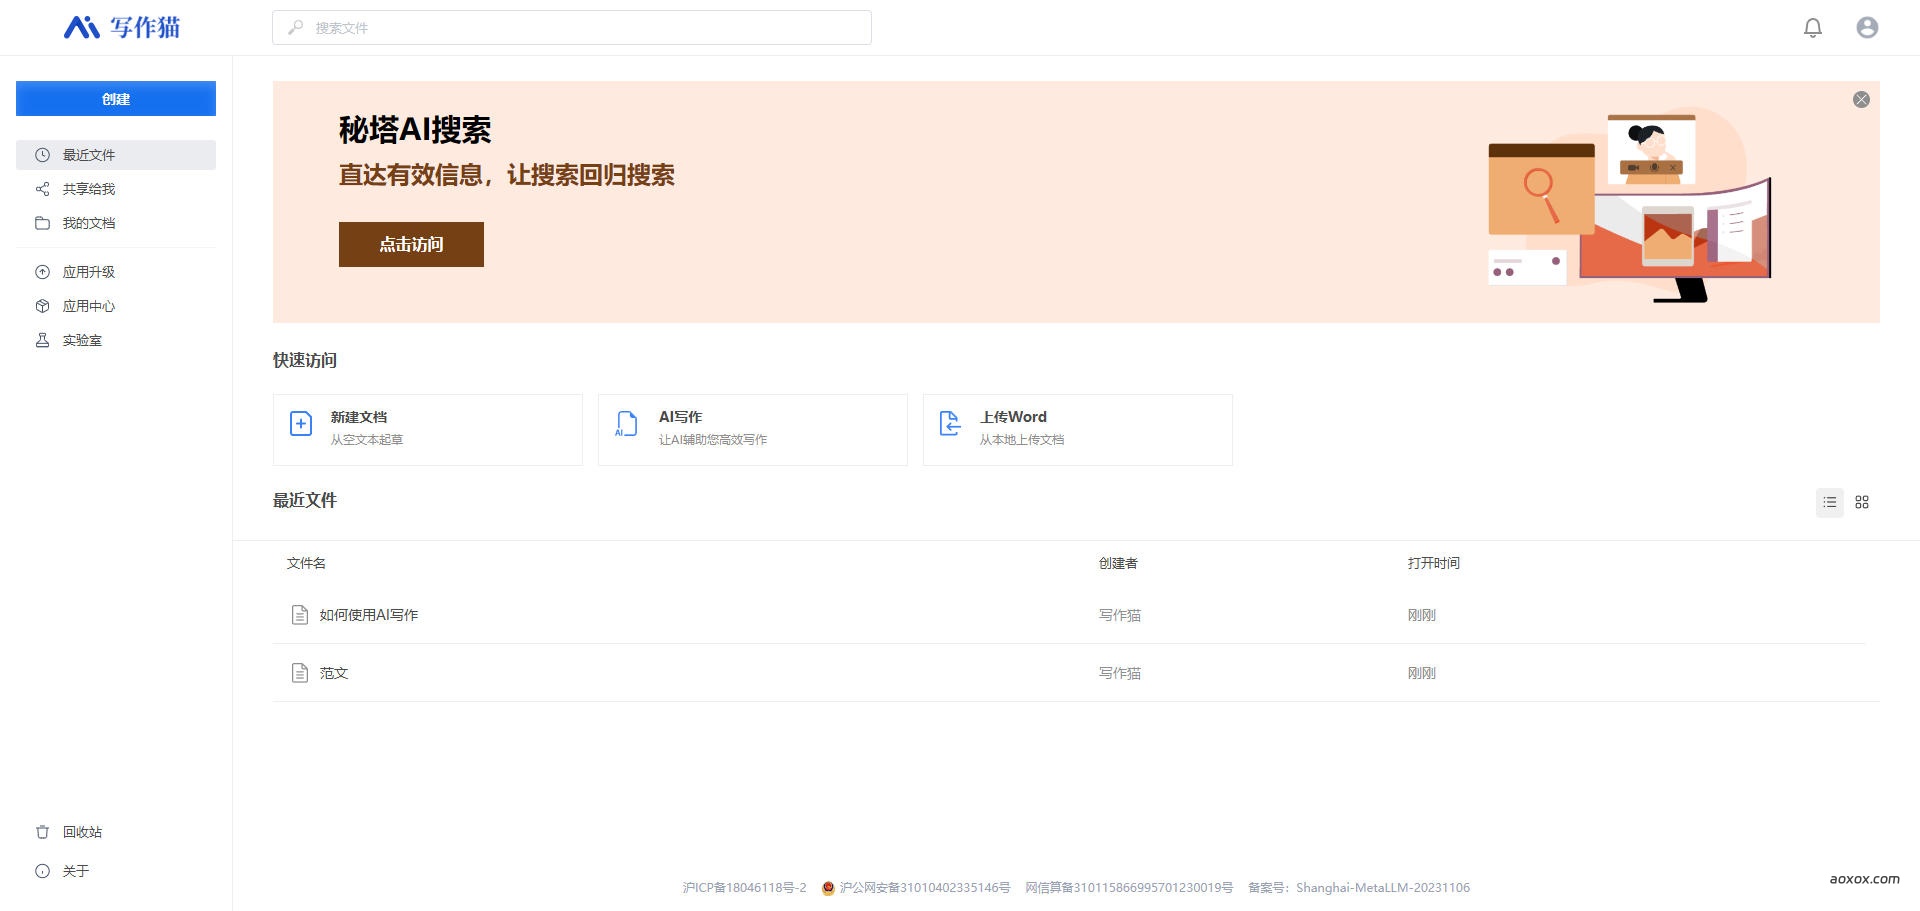The width and height of the screenshot is (1920, 911).
Task: Select 我的文档 in the sidebar
Action: 89,222
